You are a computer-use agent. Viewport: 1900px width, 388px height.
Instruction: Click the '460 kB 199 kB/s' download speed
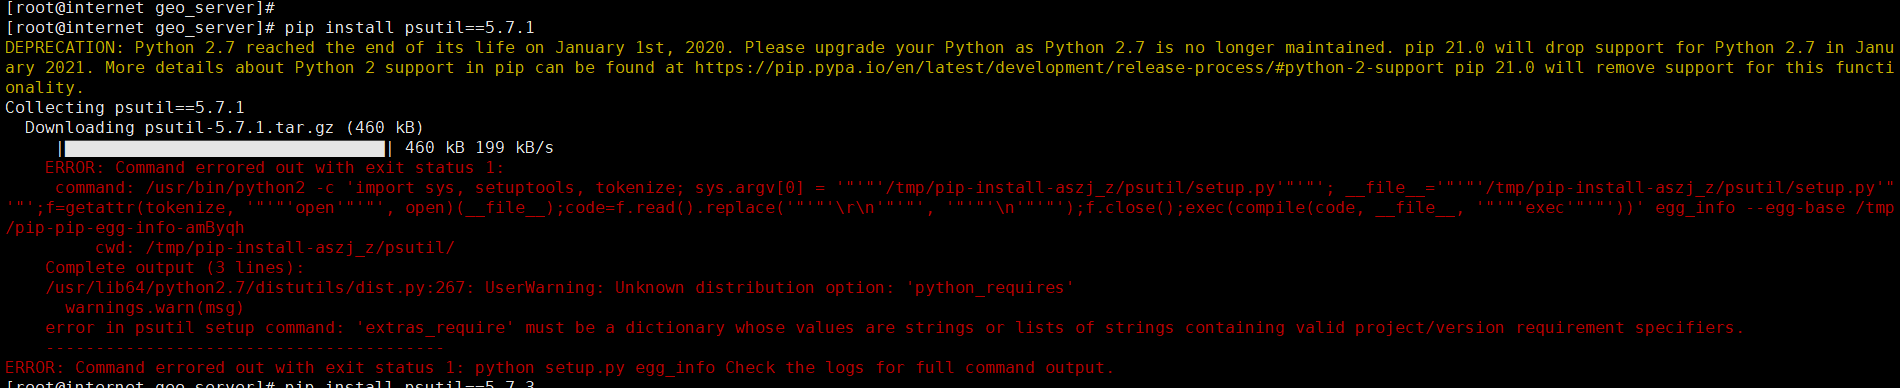[x=479, y=147]
